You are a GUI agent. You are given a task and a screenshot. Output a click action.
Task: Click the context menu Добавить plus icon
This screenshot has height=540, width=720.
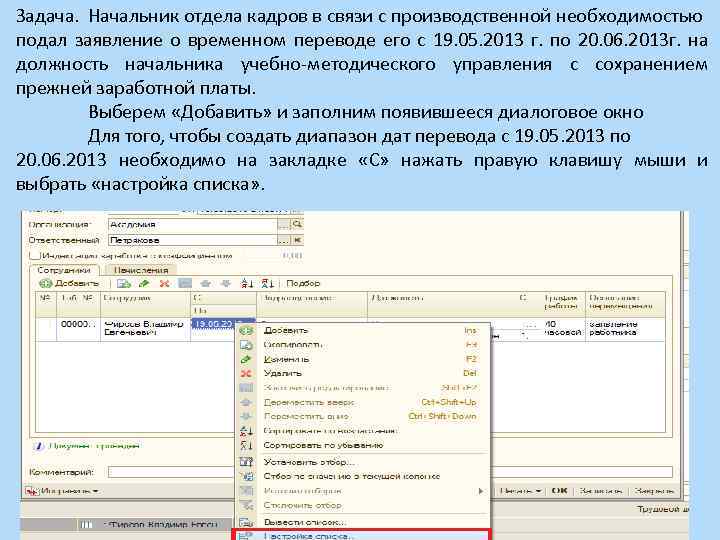click(x=247, y=331)
